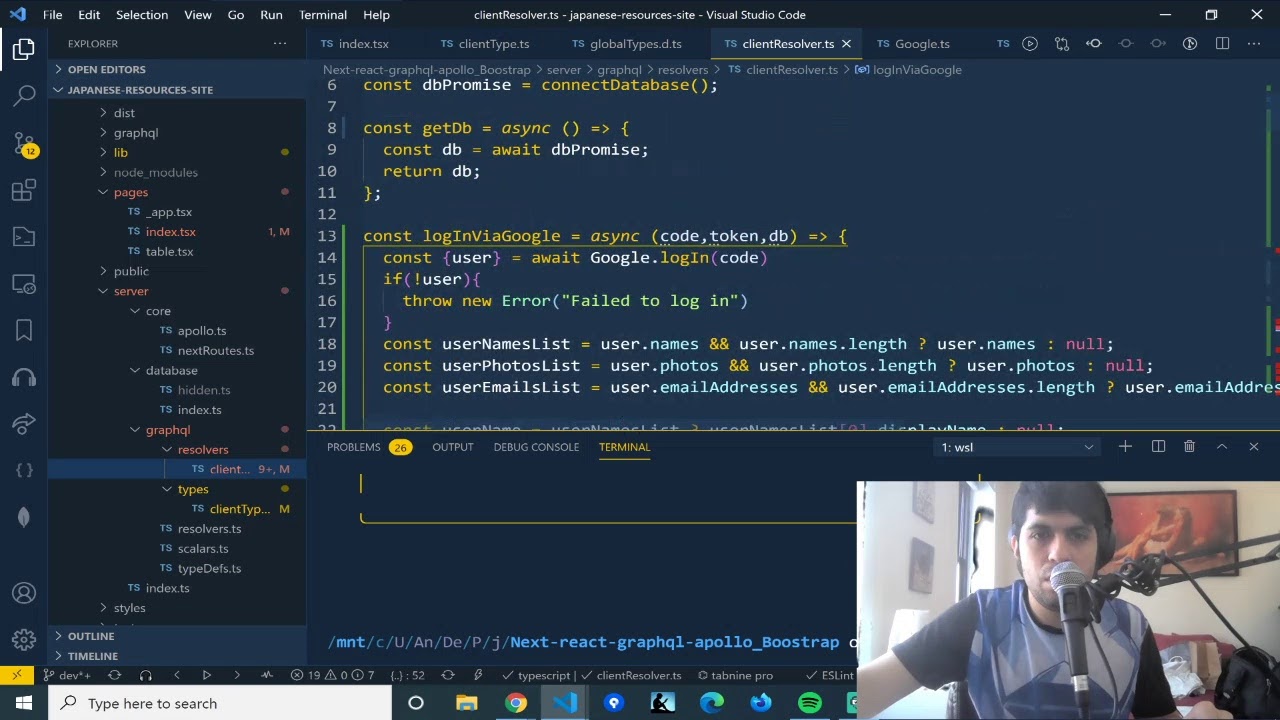Viewport: 1280px width, 720px height.
Task: Switch to the globalTypes.d.ts editor tab
Action: coord(636,44)
